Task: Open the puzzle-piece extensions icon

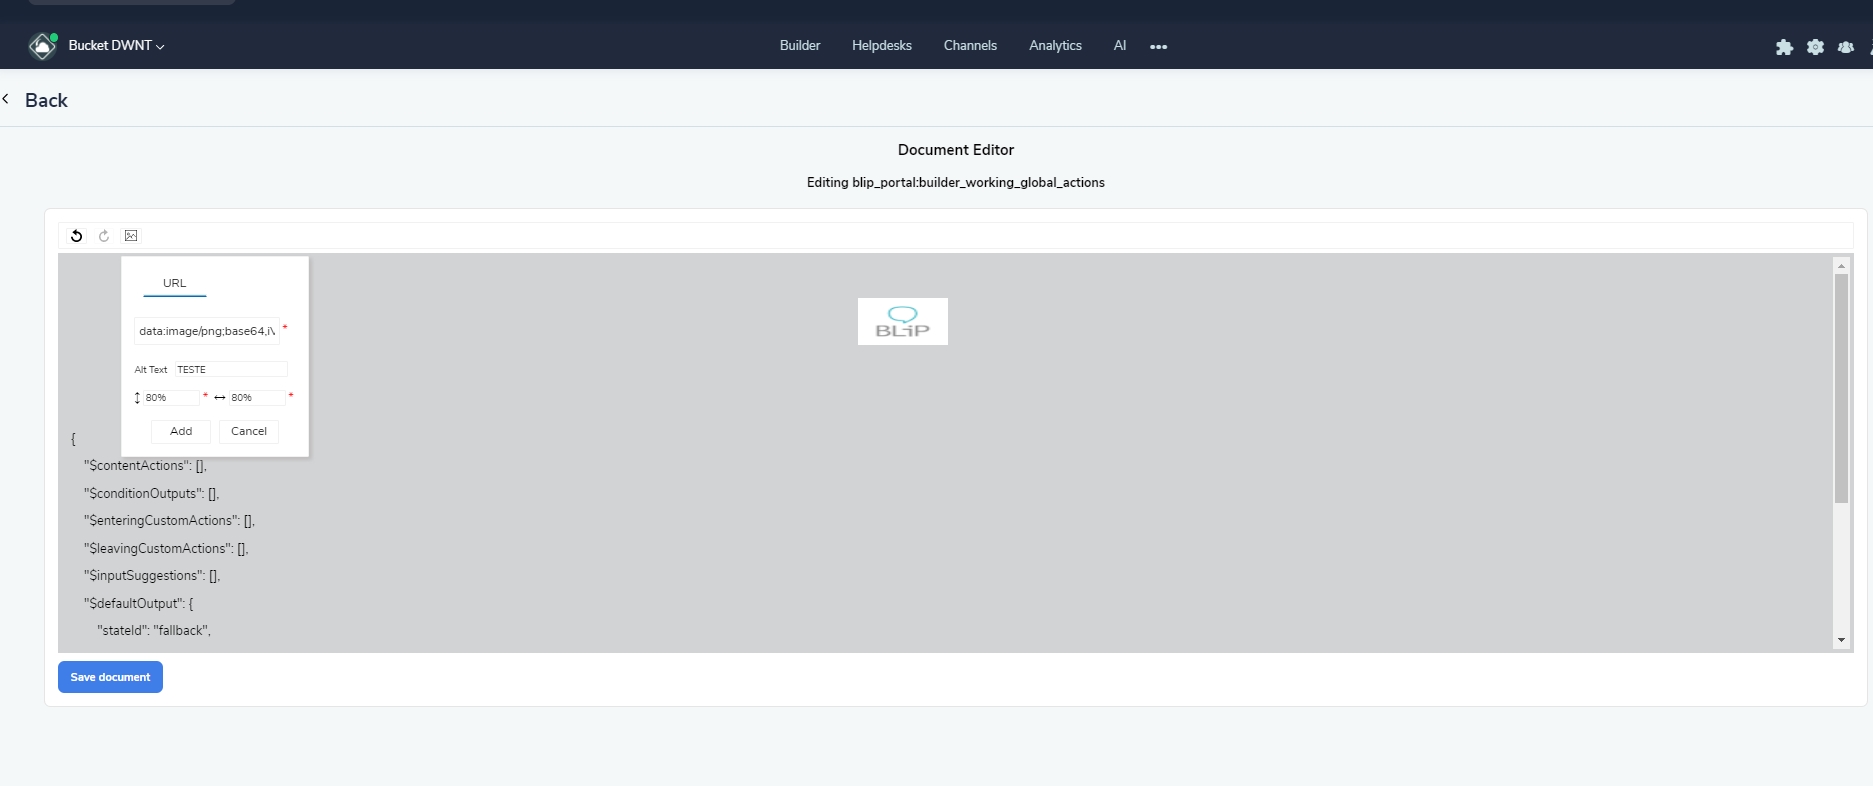Action: tap(1784, 47)
